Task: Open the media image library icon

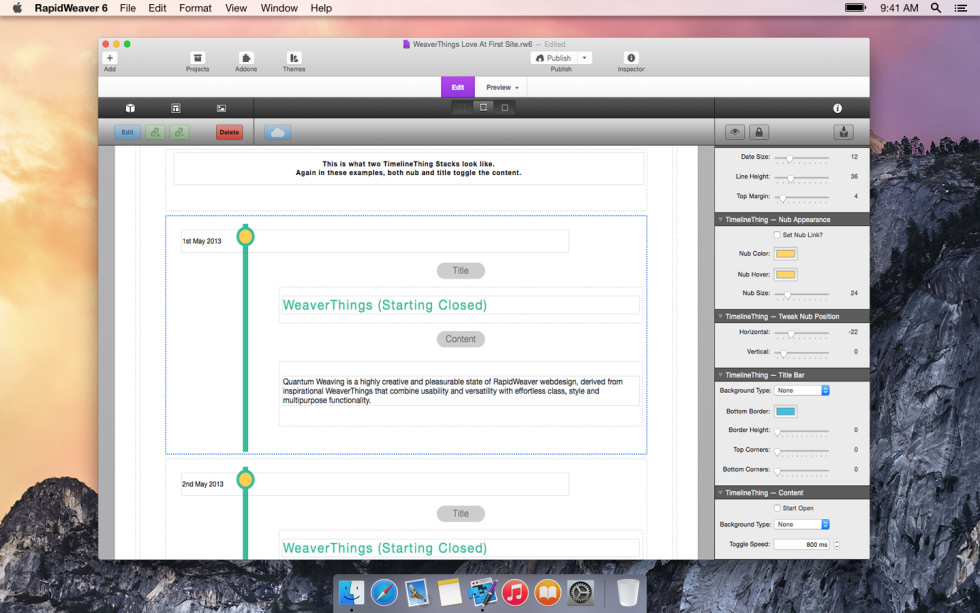Action: tap(221, 108)
